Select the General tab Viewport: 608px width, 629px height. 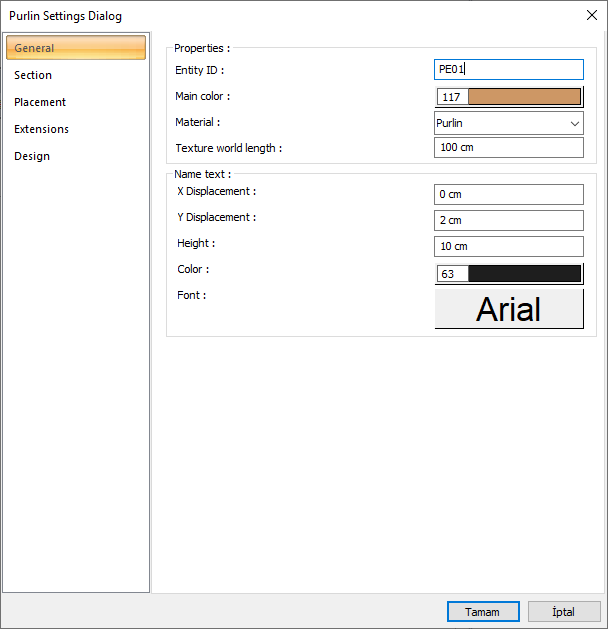[x=75, y=48]
